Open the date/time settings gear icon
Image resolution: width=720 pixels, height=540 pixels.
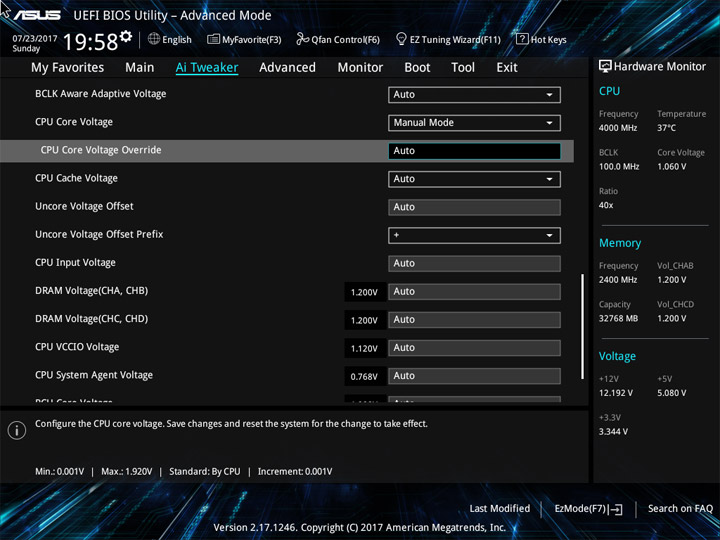tap(126, 37)
